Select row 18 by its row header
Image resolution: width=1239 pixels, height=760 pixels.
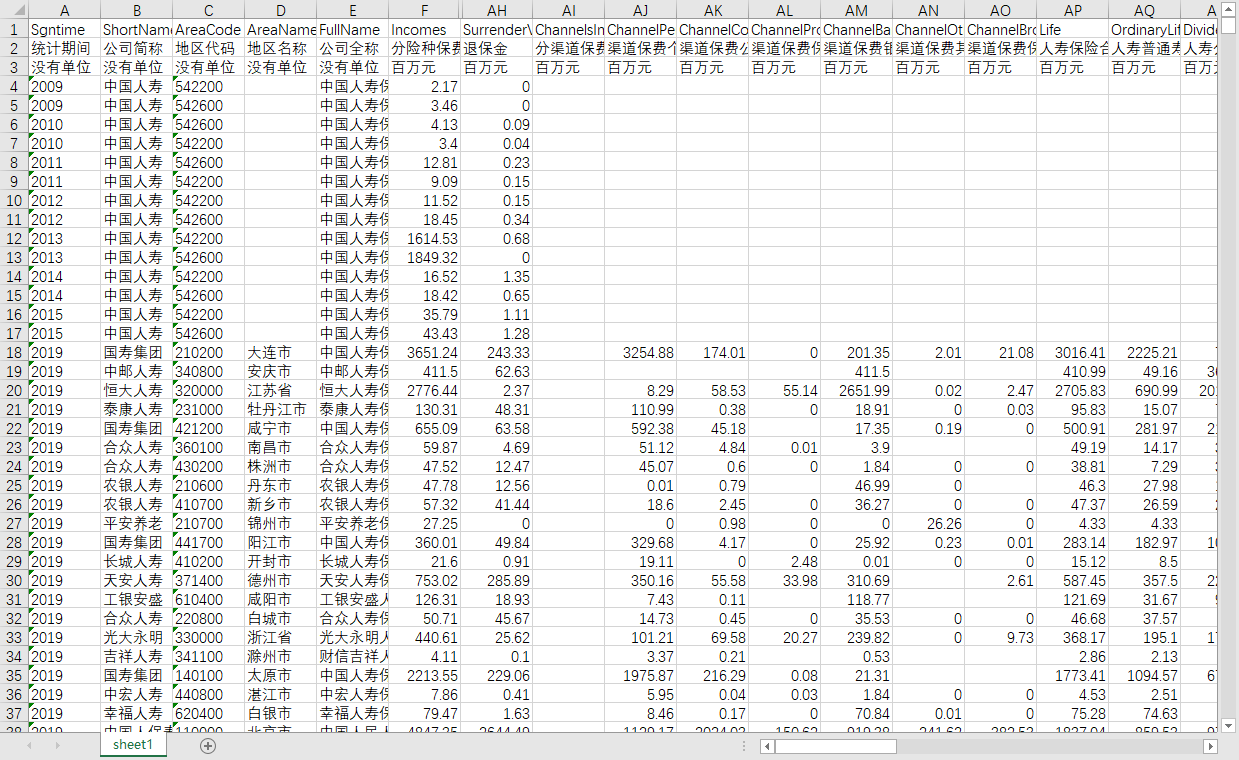[x=14, y=352]
